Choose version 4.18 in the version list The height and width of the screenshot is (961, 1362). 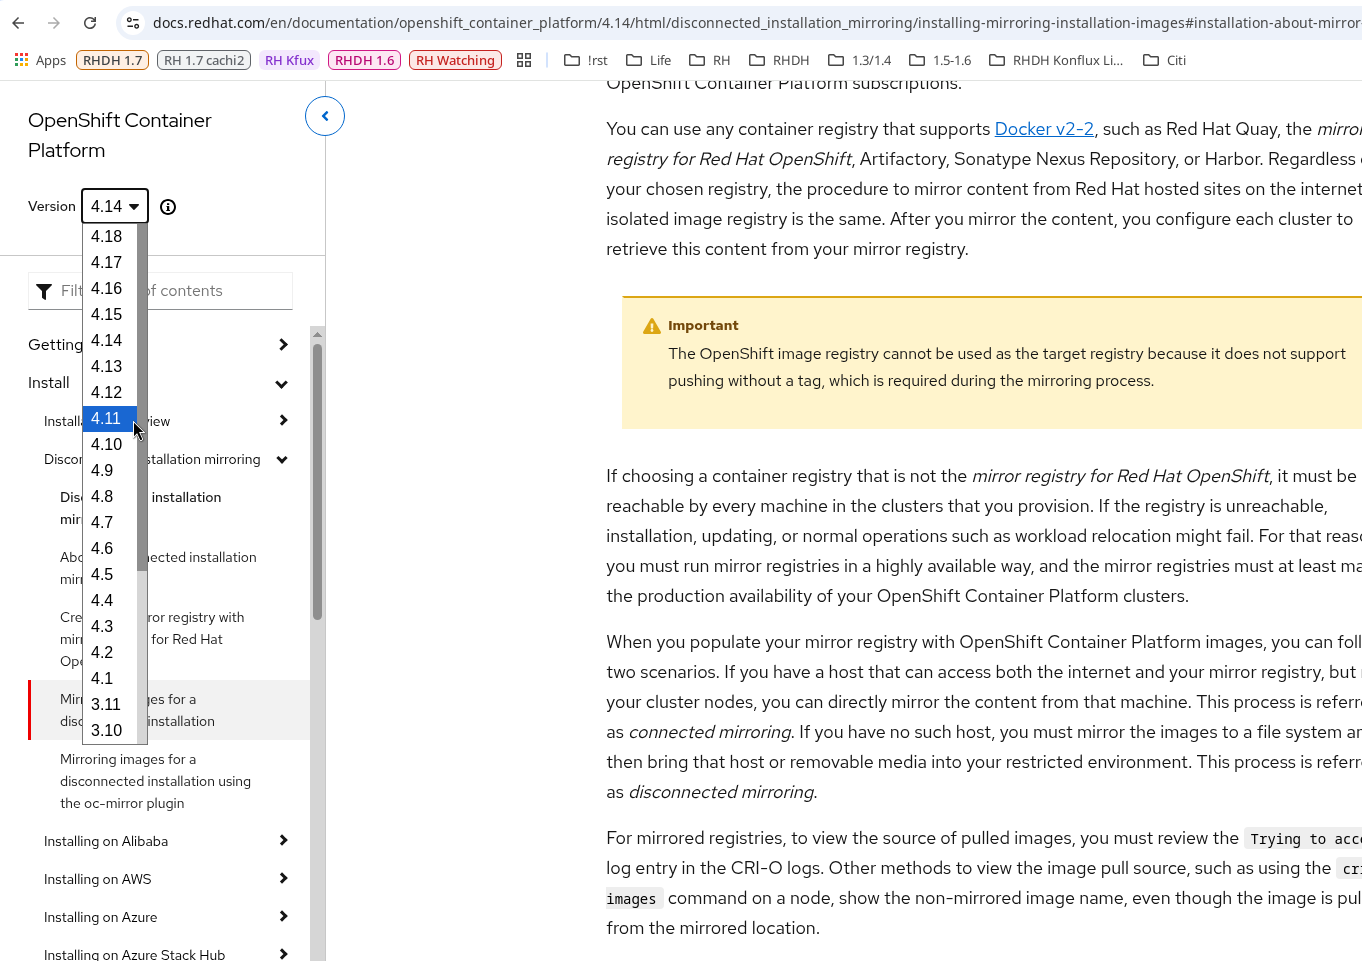pos(106,236)
